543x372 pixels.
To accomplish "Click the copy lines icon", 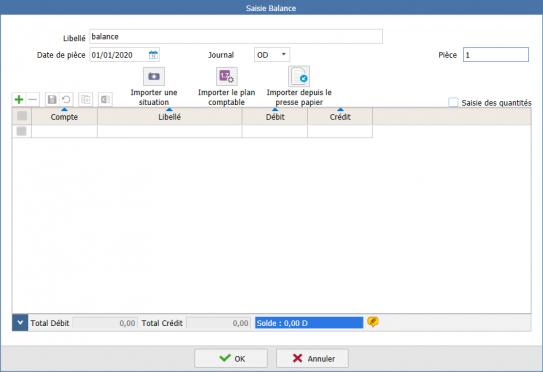I will click(x=86, y=100).
